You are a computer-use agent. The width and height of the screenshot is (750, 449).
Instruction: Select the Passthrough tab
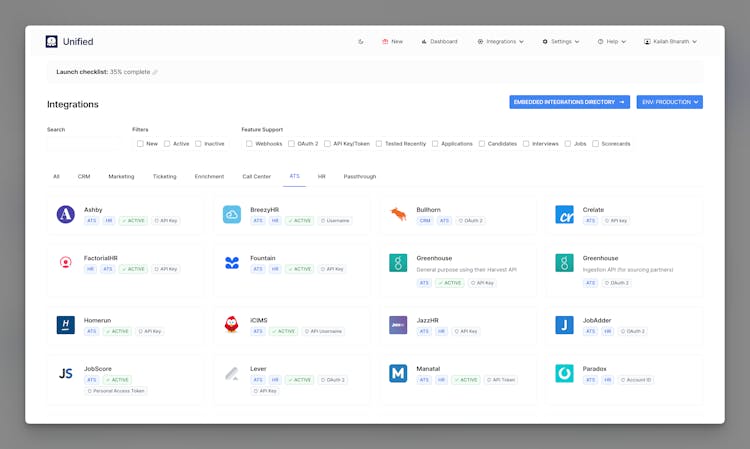[360, 176]
